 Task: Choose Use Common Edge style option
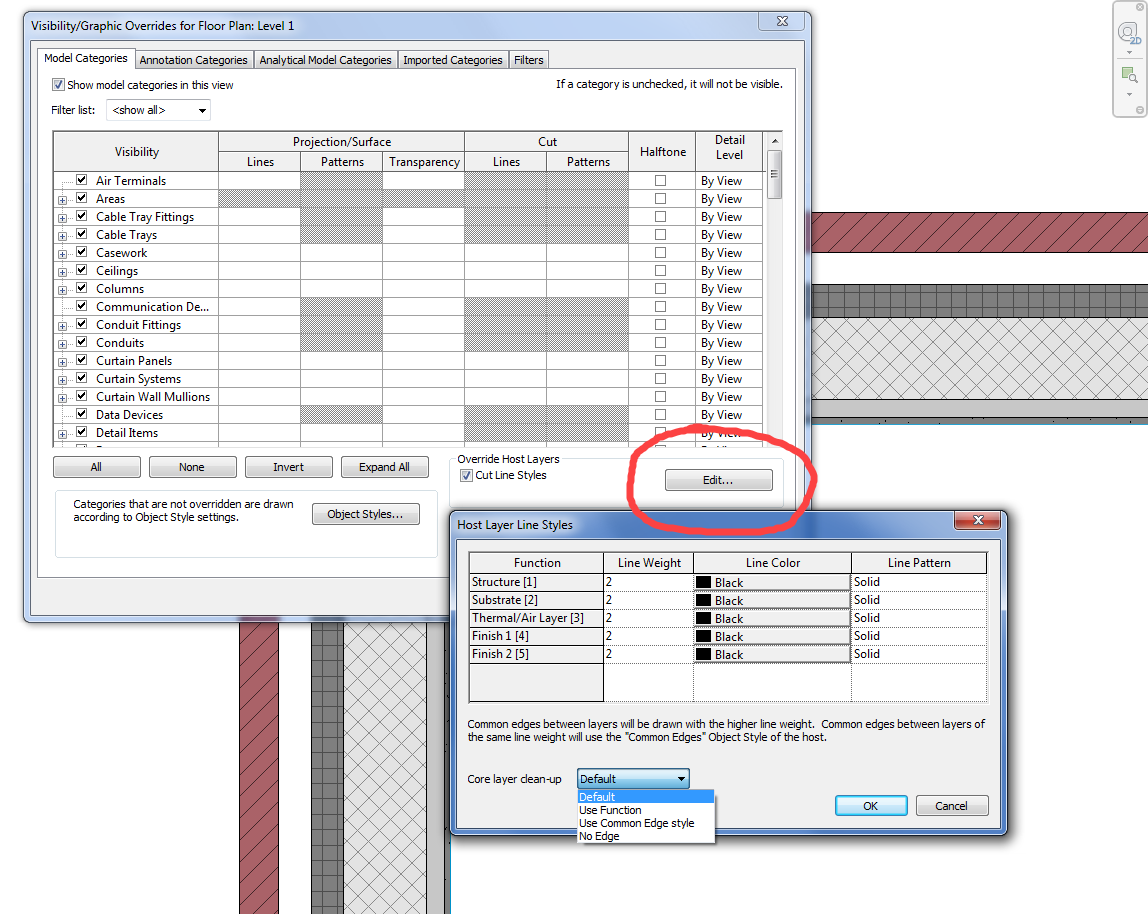tap(645, 823)
